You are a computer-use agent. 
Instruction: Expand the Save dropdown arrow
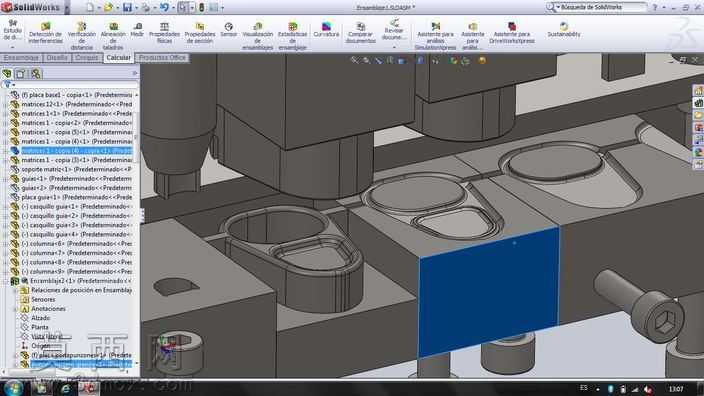(x=136, y=8)
